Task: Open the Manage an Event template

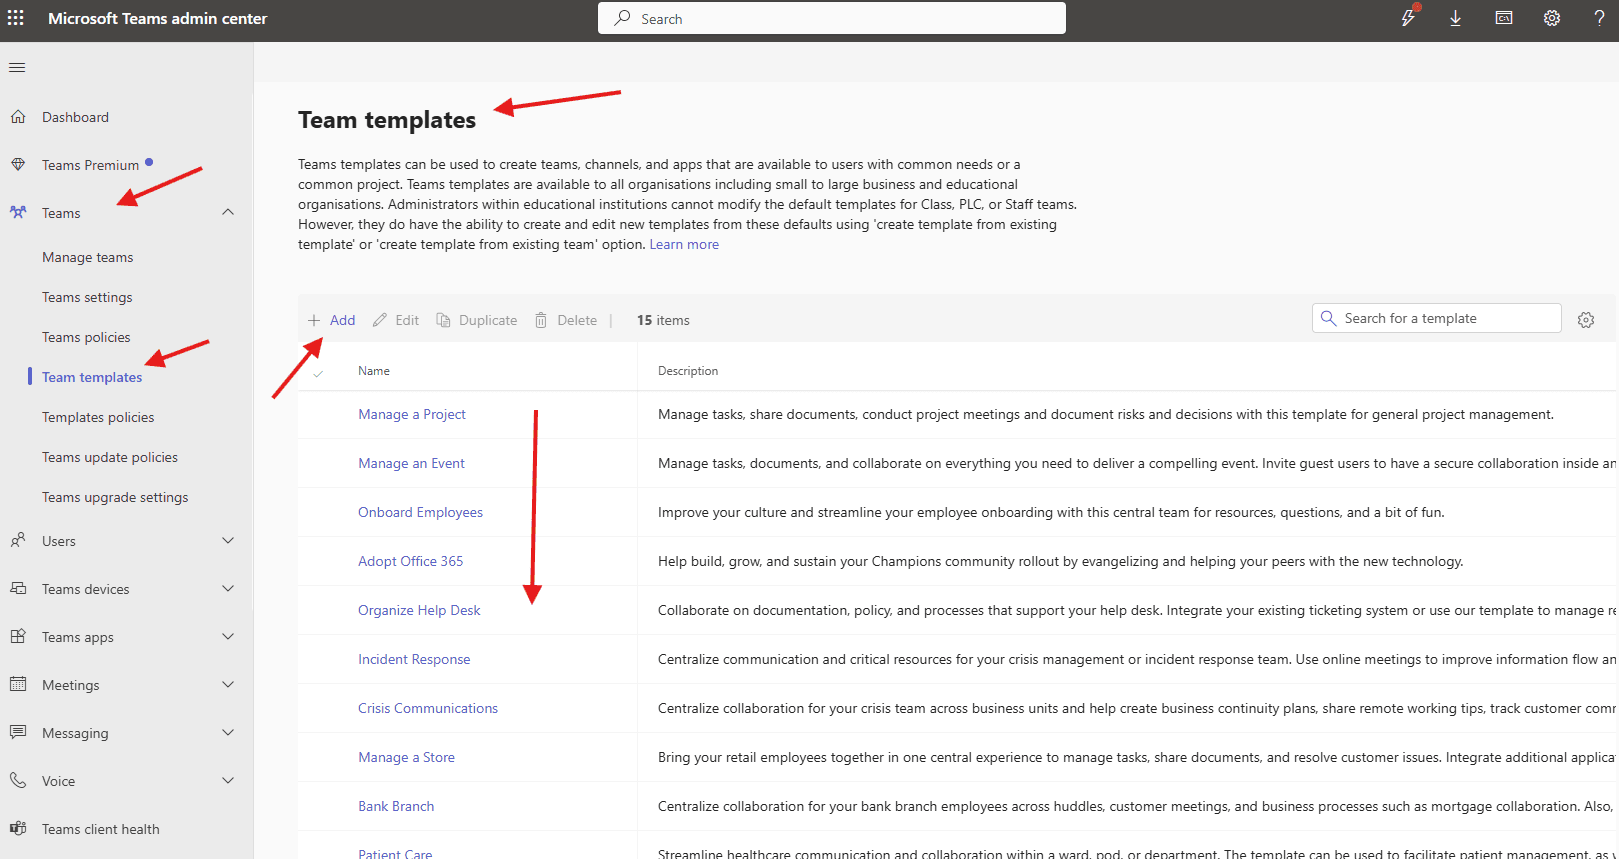Action: 411,463
